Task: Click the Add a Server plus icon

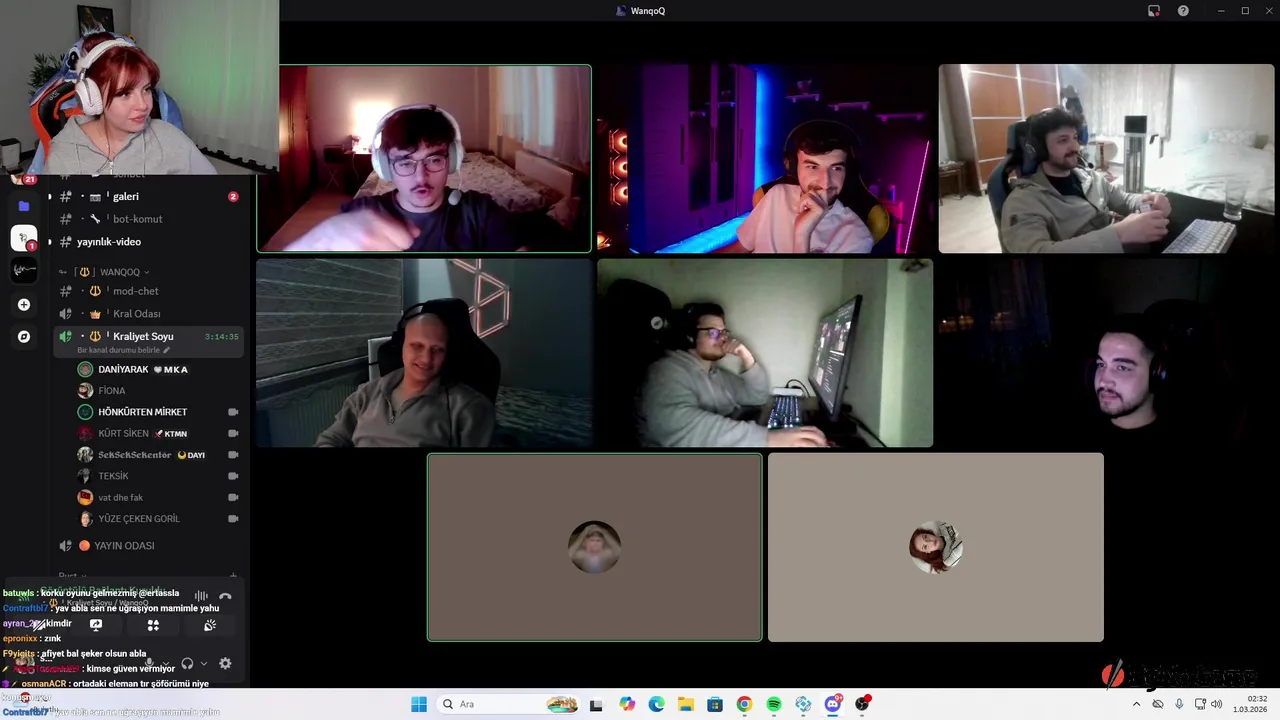Action: [x=24, y=304]
